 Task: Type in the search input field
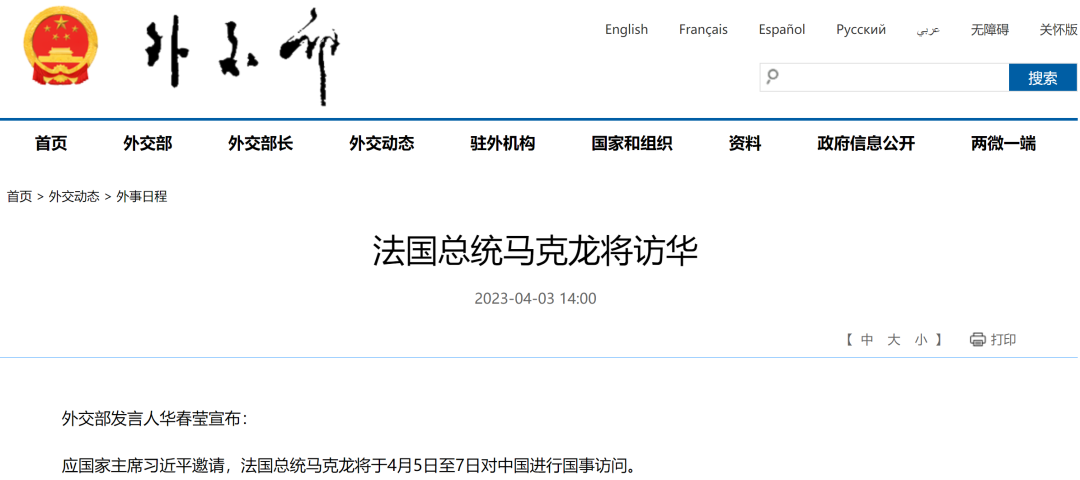[890, 77]
